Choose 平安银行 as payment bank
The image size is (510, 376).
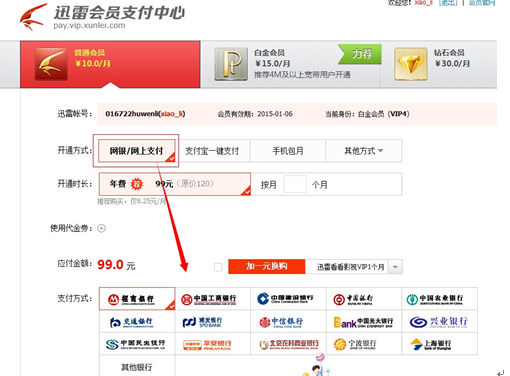(x=213, y=344)
